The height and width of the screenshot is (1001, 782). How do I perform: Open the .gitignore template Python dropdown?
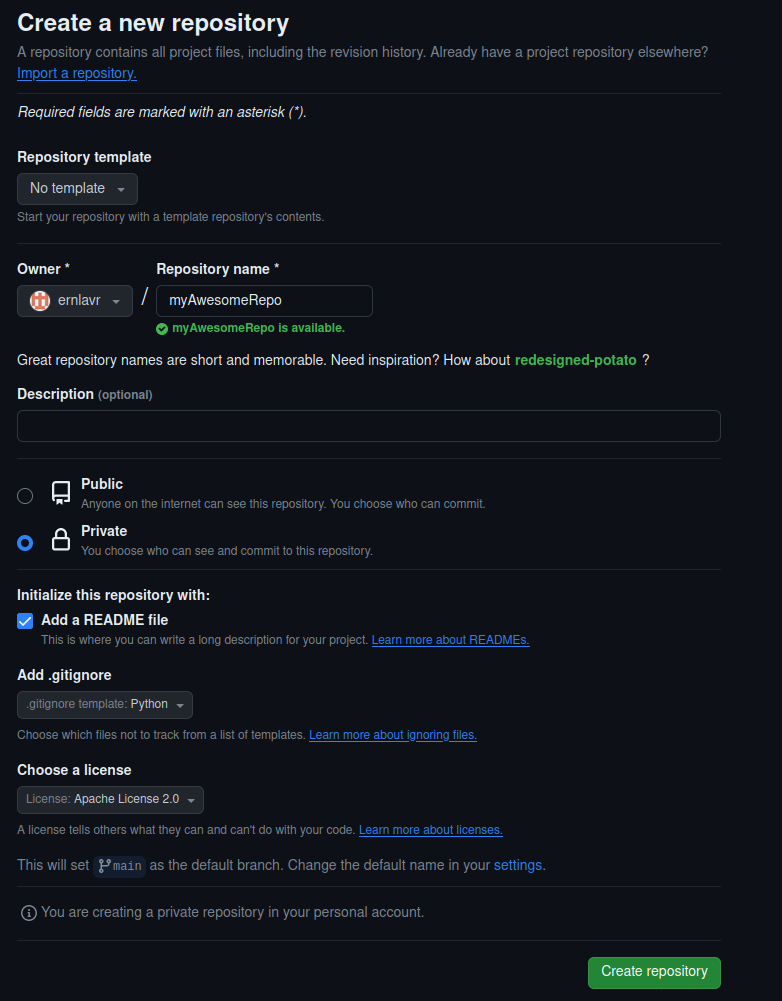[x=104, y=704]
